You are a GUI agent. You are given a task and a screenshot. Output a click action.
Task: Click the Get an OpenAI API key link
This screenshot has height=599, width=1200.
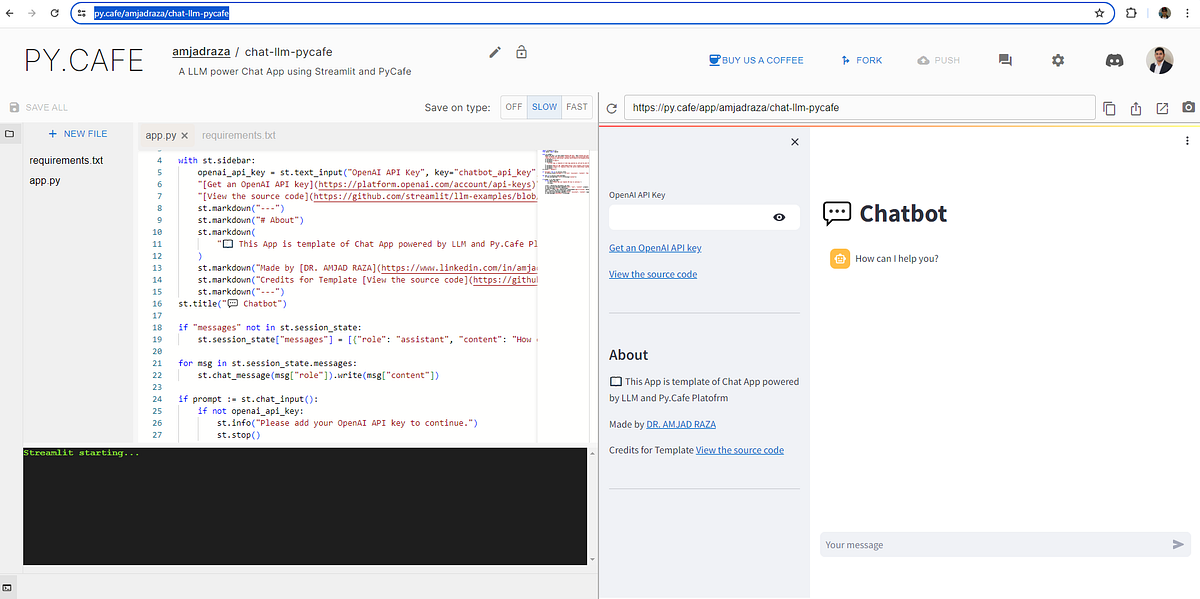pyautogui.click(x=654, y=247)
